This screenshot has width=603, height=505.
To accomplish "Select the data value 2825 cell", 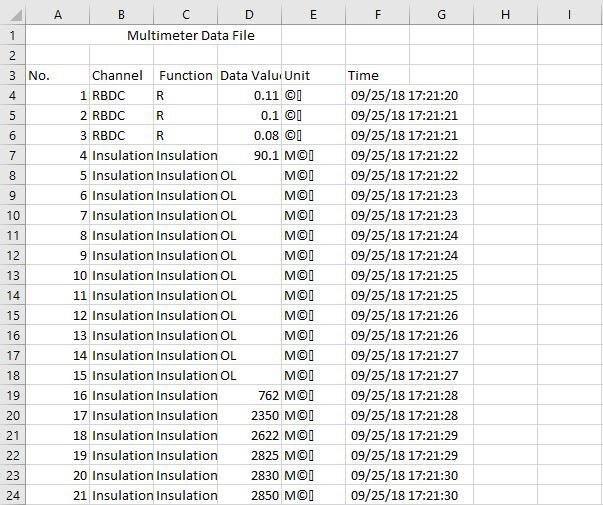I will [x=250, y=455].
